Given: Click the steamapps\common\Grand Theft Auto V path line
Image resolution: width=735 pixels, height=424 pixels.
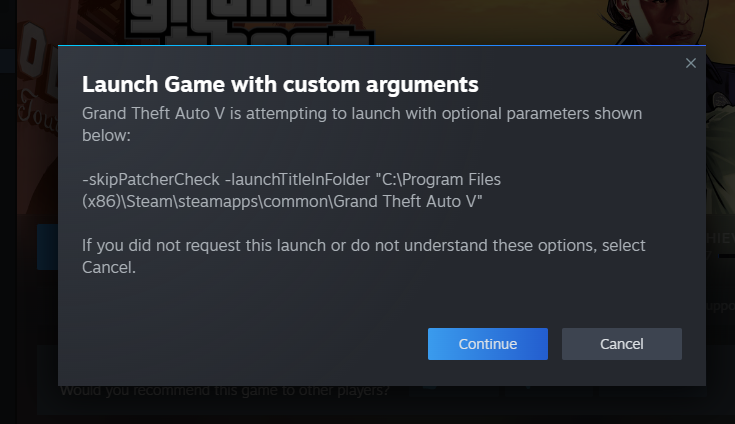Looking at the screenshot, I should (x=282, y=201).
